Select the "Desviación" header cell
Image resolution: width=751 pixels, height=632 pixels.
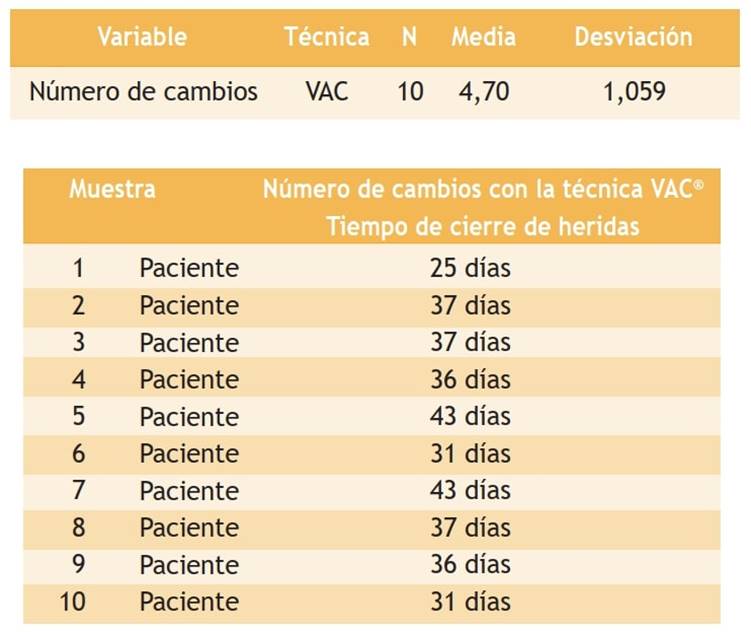(633, 38)
